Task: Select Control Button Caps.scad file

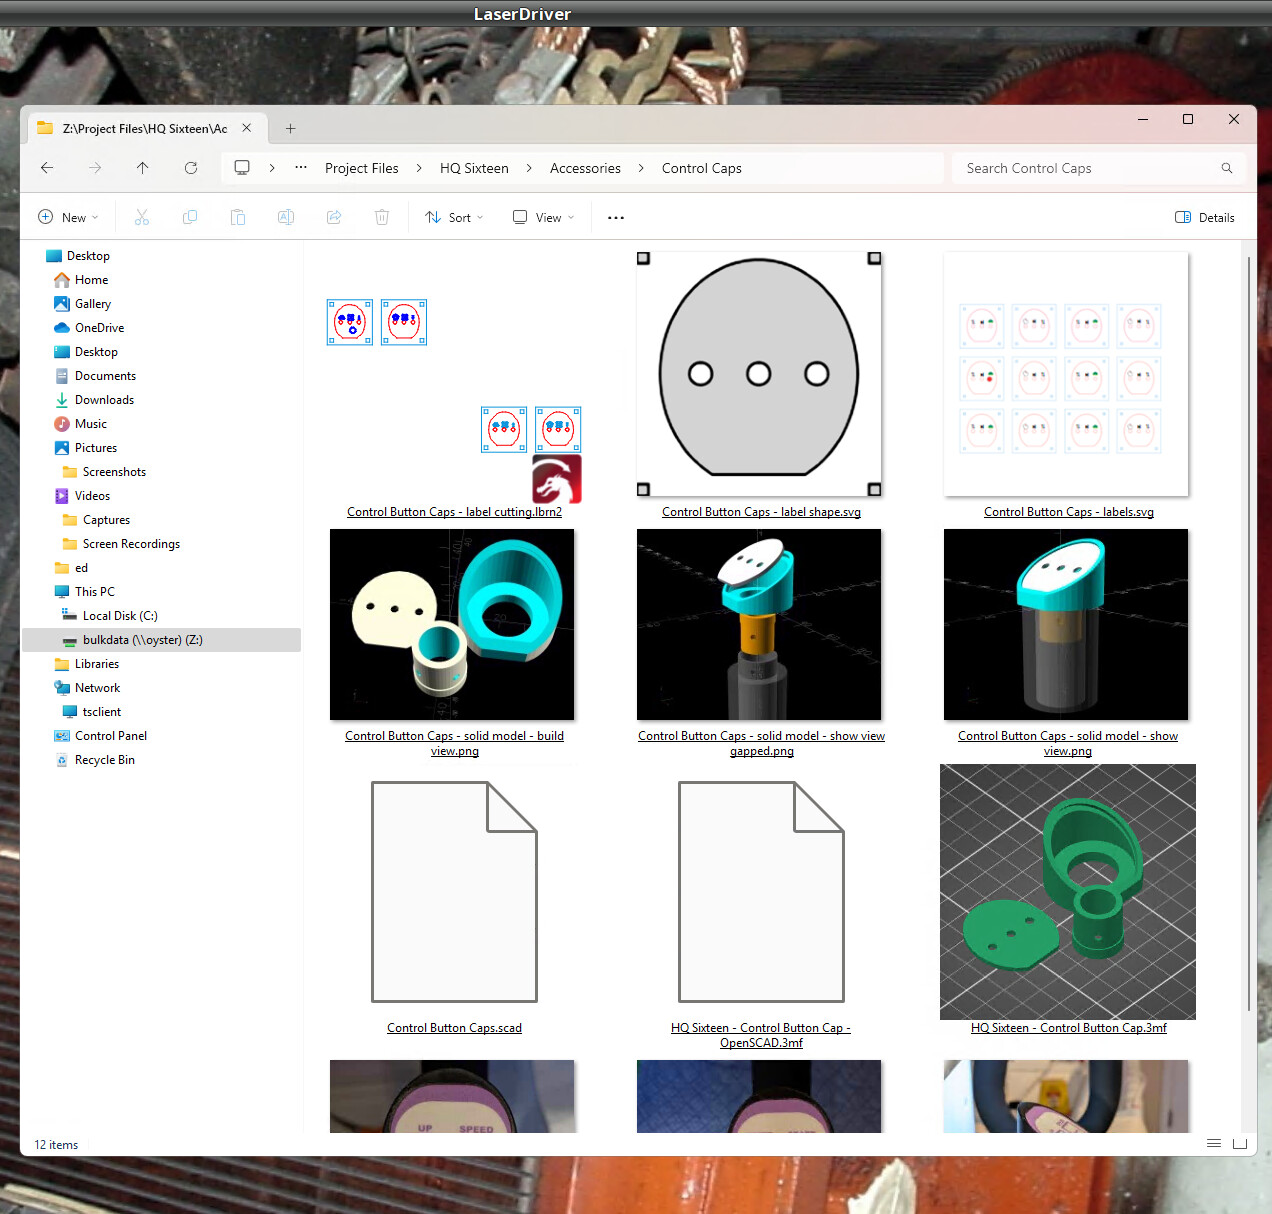Action: point(454,892)
